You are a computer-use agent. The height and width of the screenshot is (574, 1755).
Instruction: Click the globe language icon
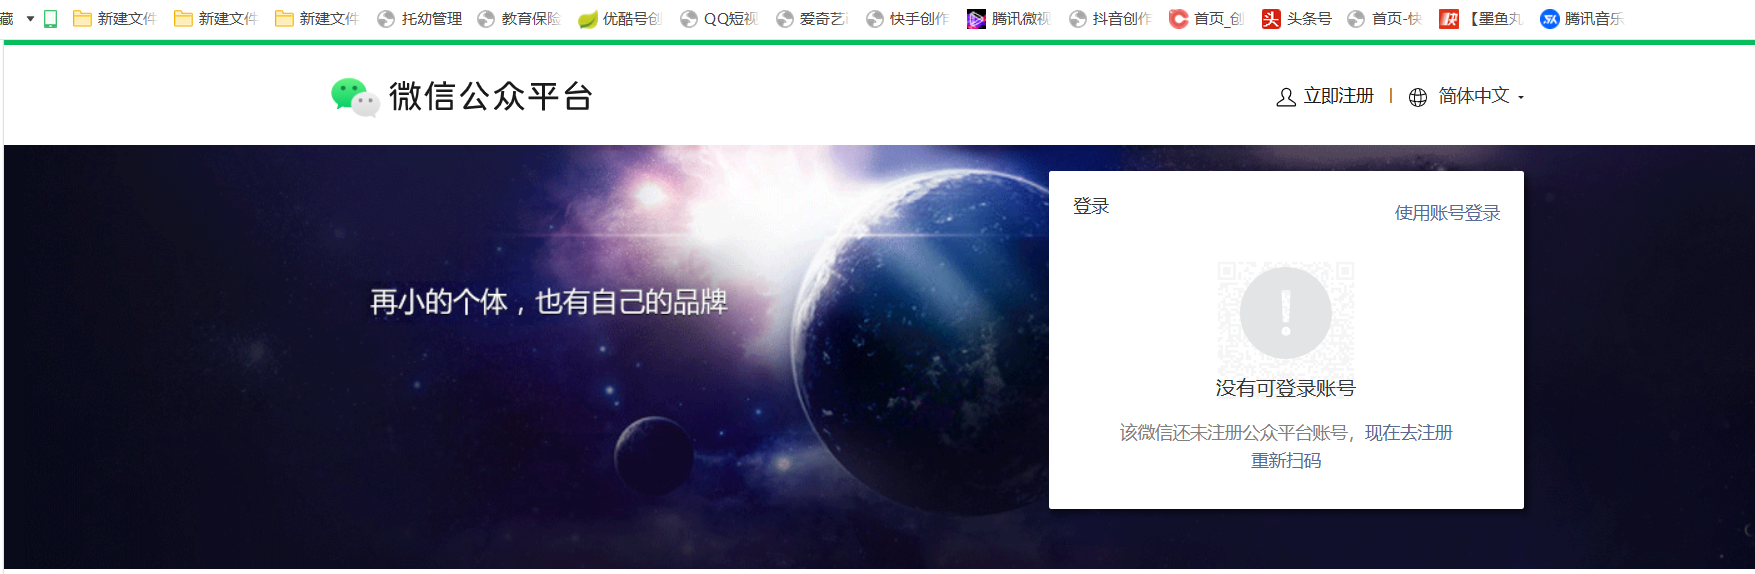[x=1418, y=97]
